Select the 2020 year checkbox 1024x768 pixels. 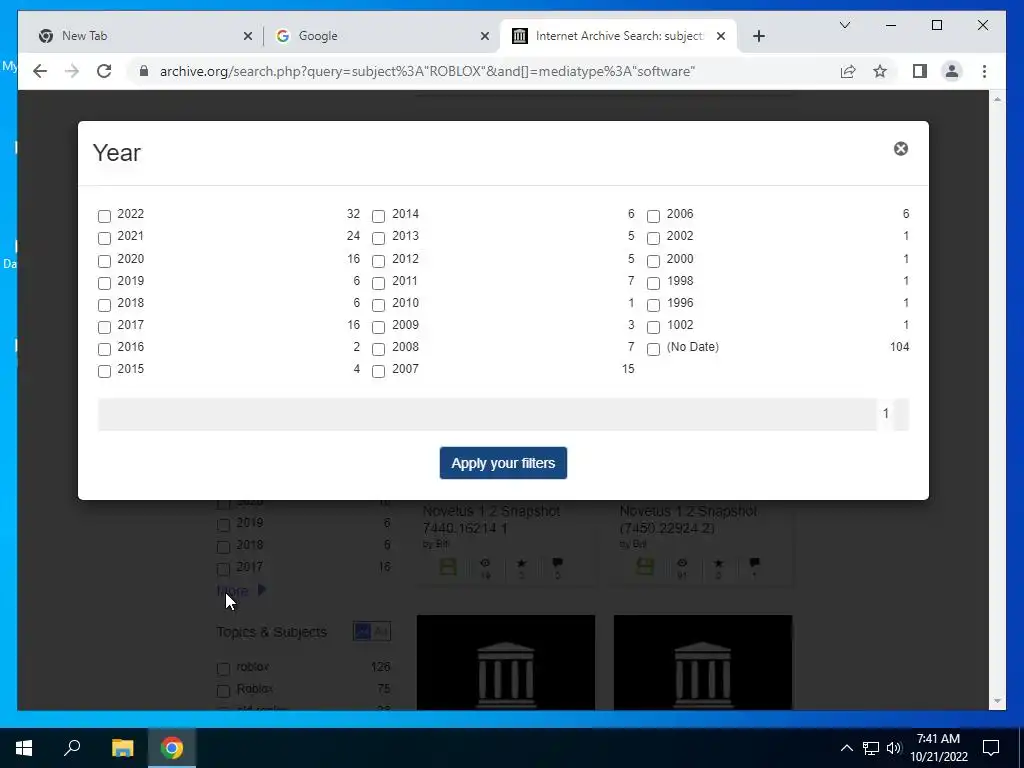(x=104, y=261)
